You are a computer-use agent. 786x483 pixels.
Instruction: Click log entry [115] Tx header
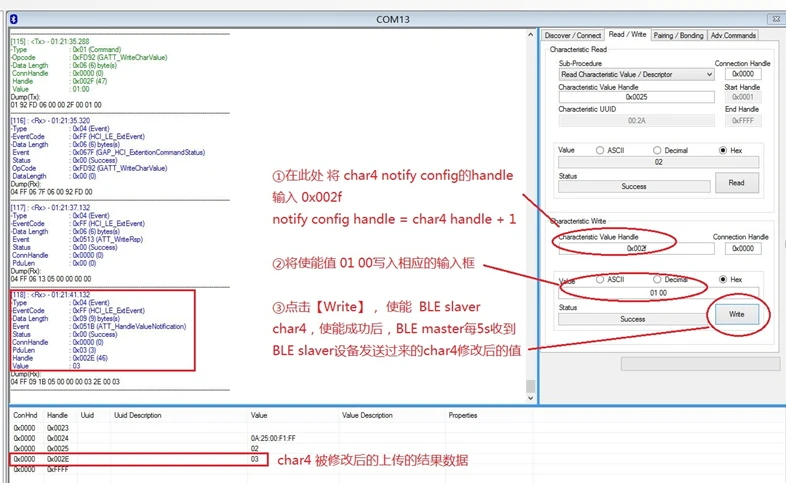(50, 42)
